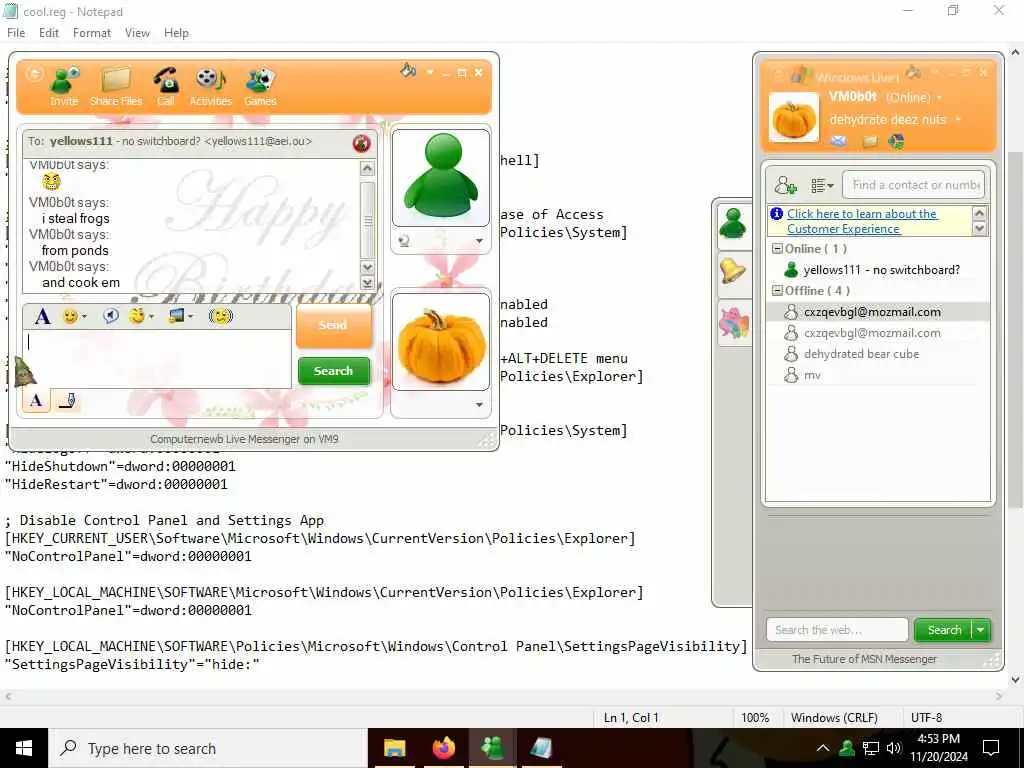Pick the emoticon smiley button
This screenshot has height=768, width=1024.
point(70,317)
